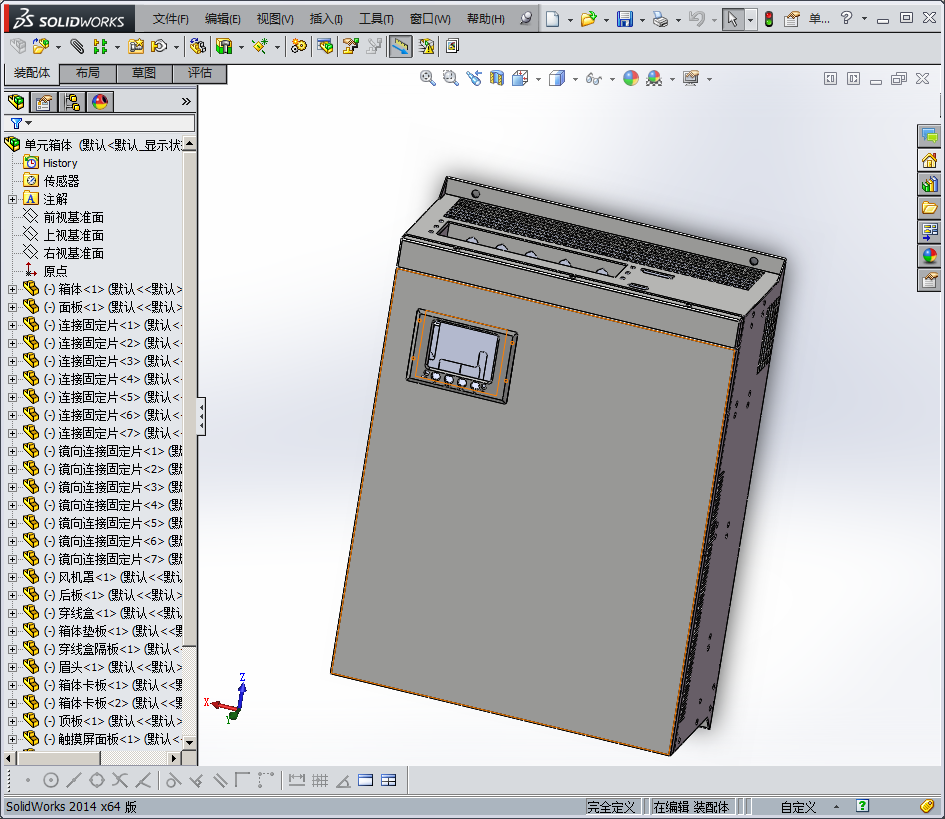Click 自定义 in the status bar
Viewport: 945px width, 819px height.
[798, 807]
